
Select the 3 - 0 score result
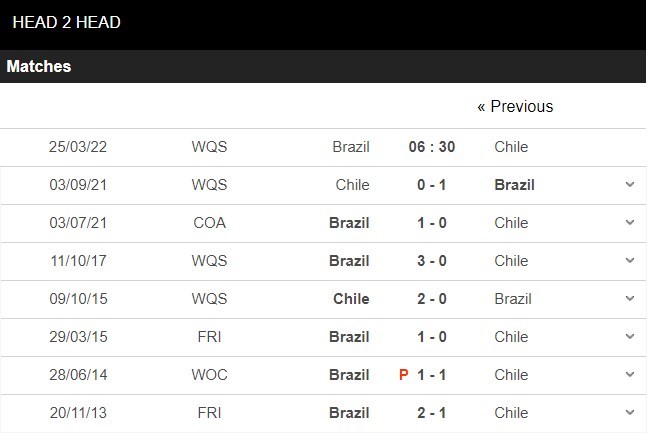pyautogui.click(x=432, y=261)
